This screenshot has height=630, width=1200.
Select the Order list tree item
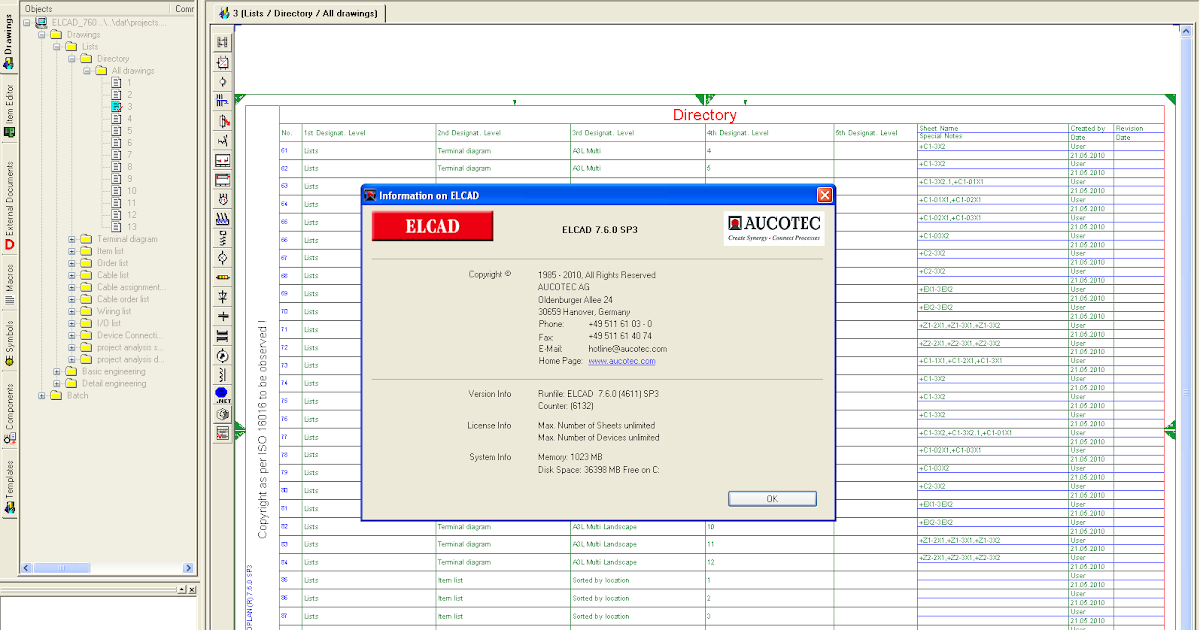point(113,263)
